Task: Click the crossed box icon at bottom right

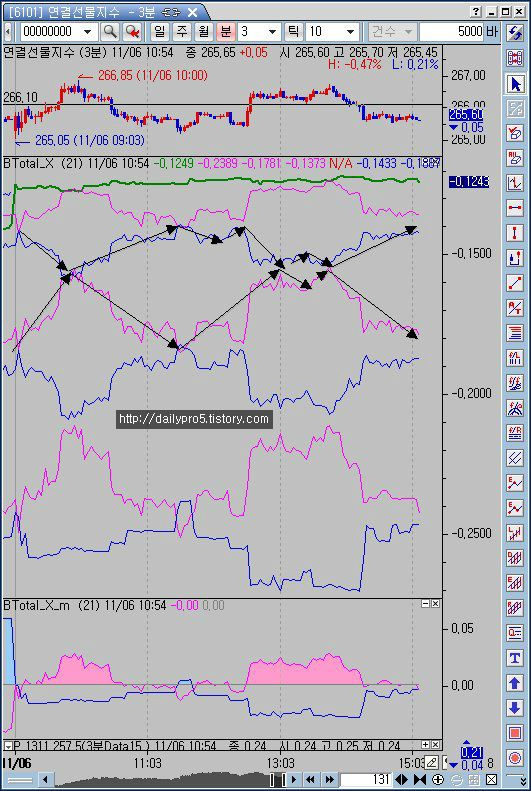Action: point(491,779)
